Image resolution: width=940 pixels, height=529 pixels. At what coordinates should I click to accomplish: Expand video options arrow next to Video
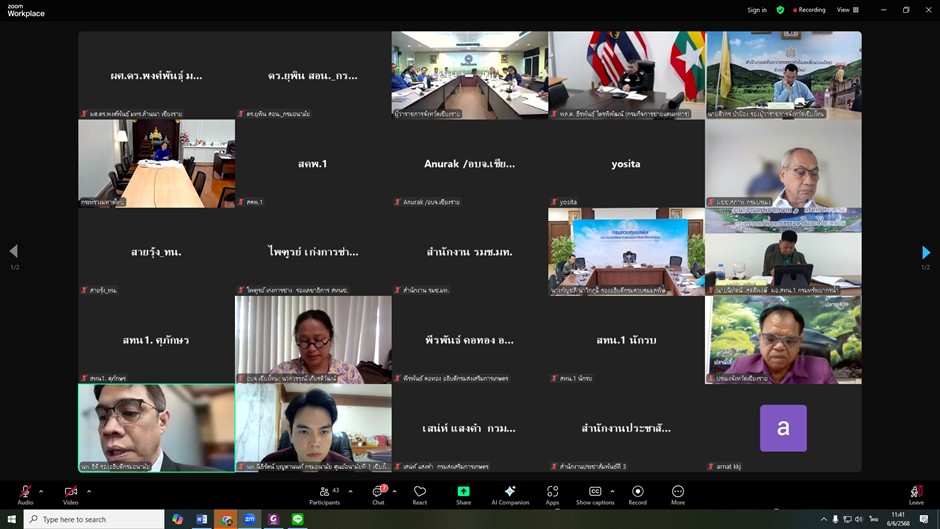pos(89,491)
